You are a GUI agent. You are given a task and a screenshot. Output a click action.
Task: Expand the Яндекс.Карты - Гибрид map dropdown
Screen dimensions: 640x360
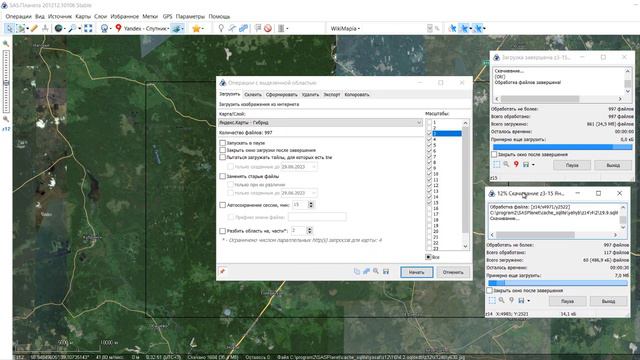tap(320, 122)
